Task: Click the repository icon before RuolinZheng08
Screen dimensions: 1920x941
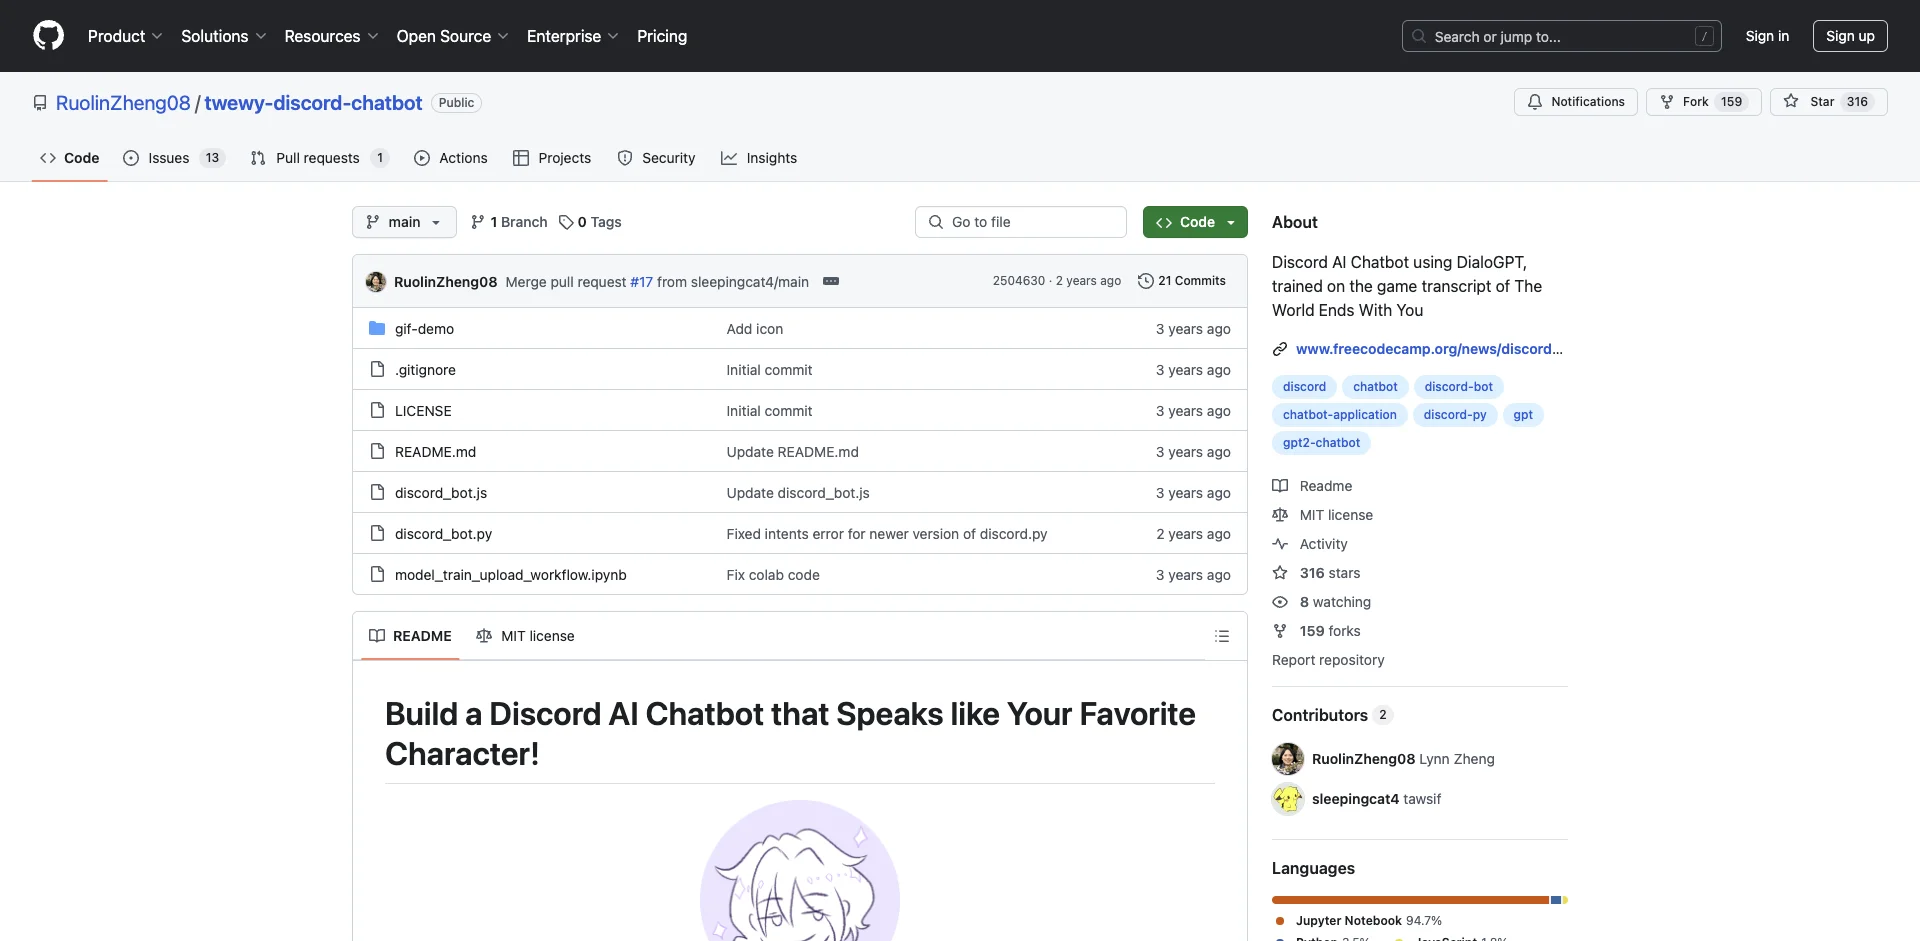Action: (x=40, y=103)
